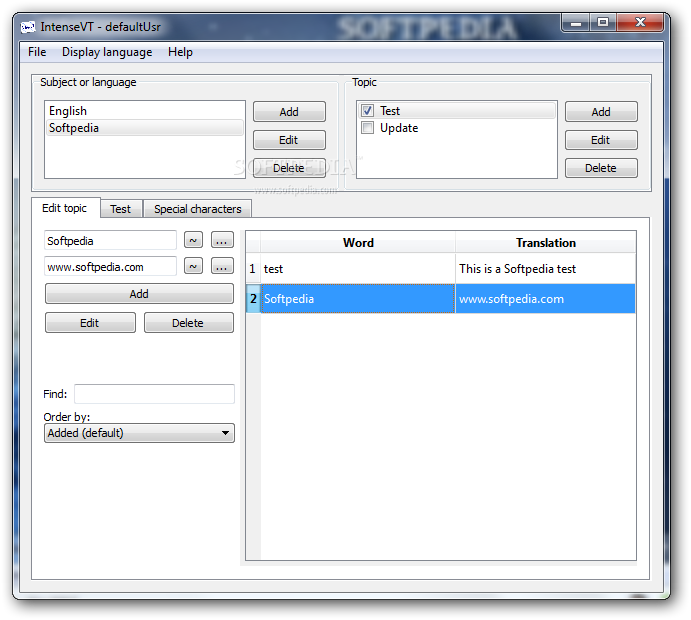Switch to the Test tab
The width and height of the screenshot is (691, 620).
pos(120,209)
